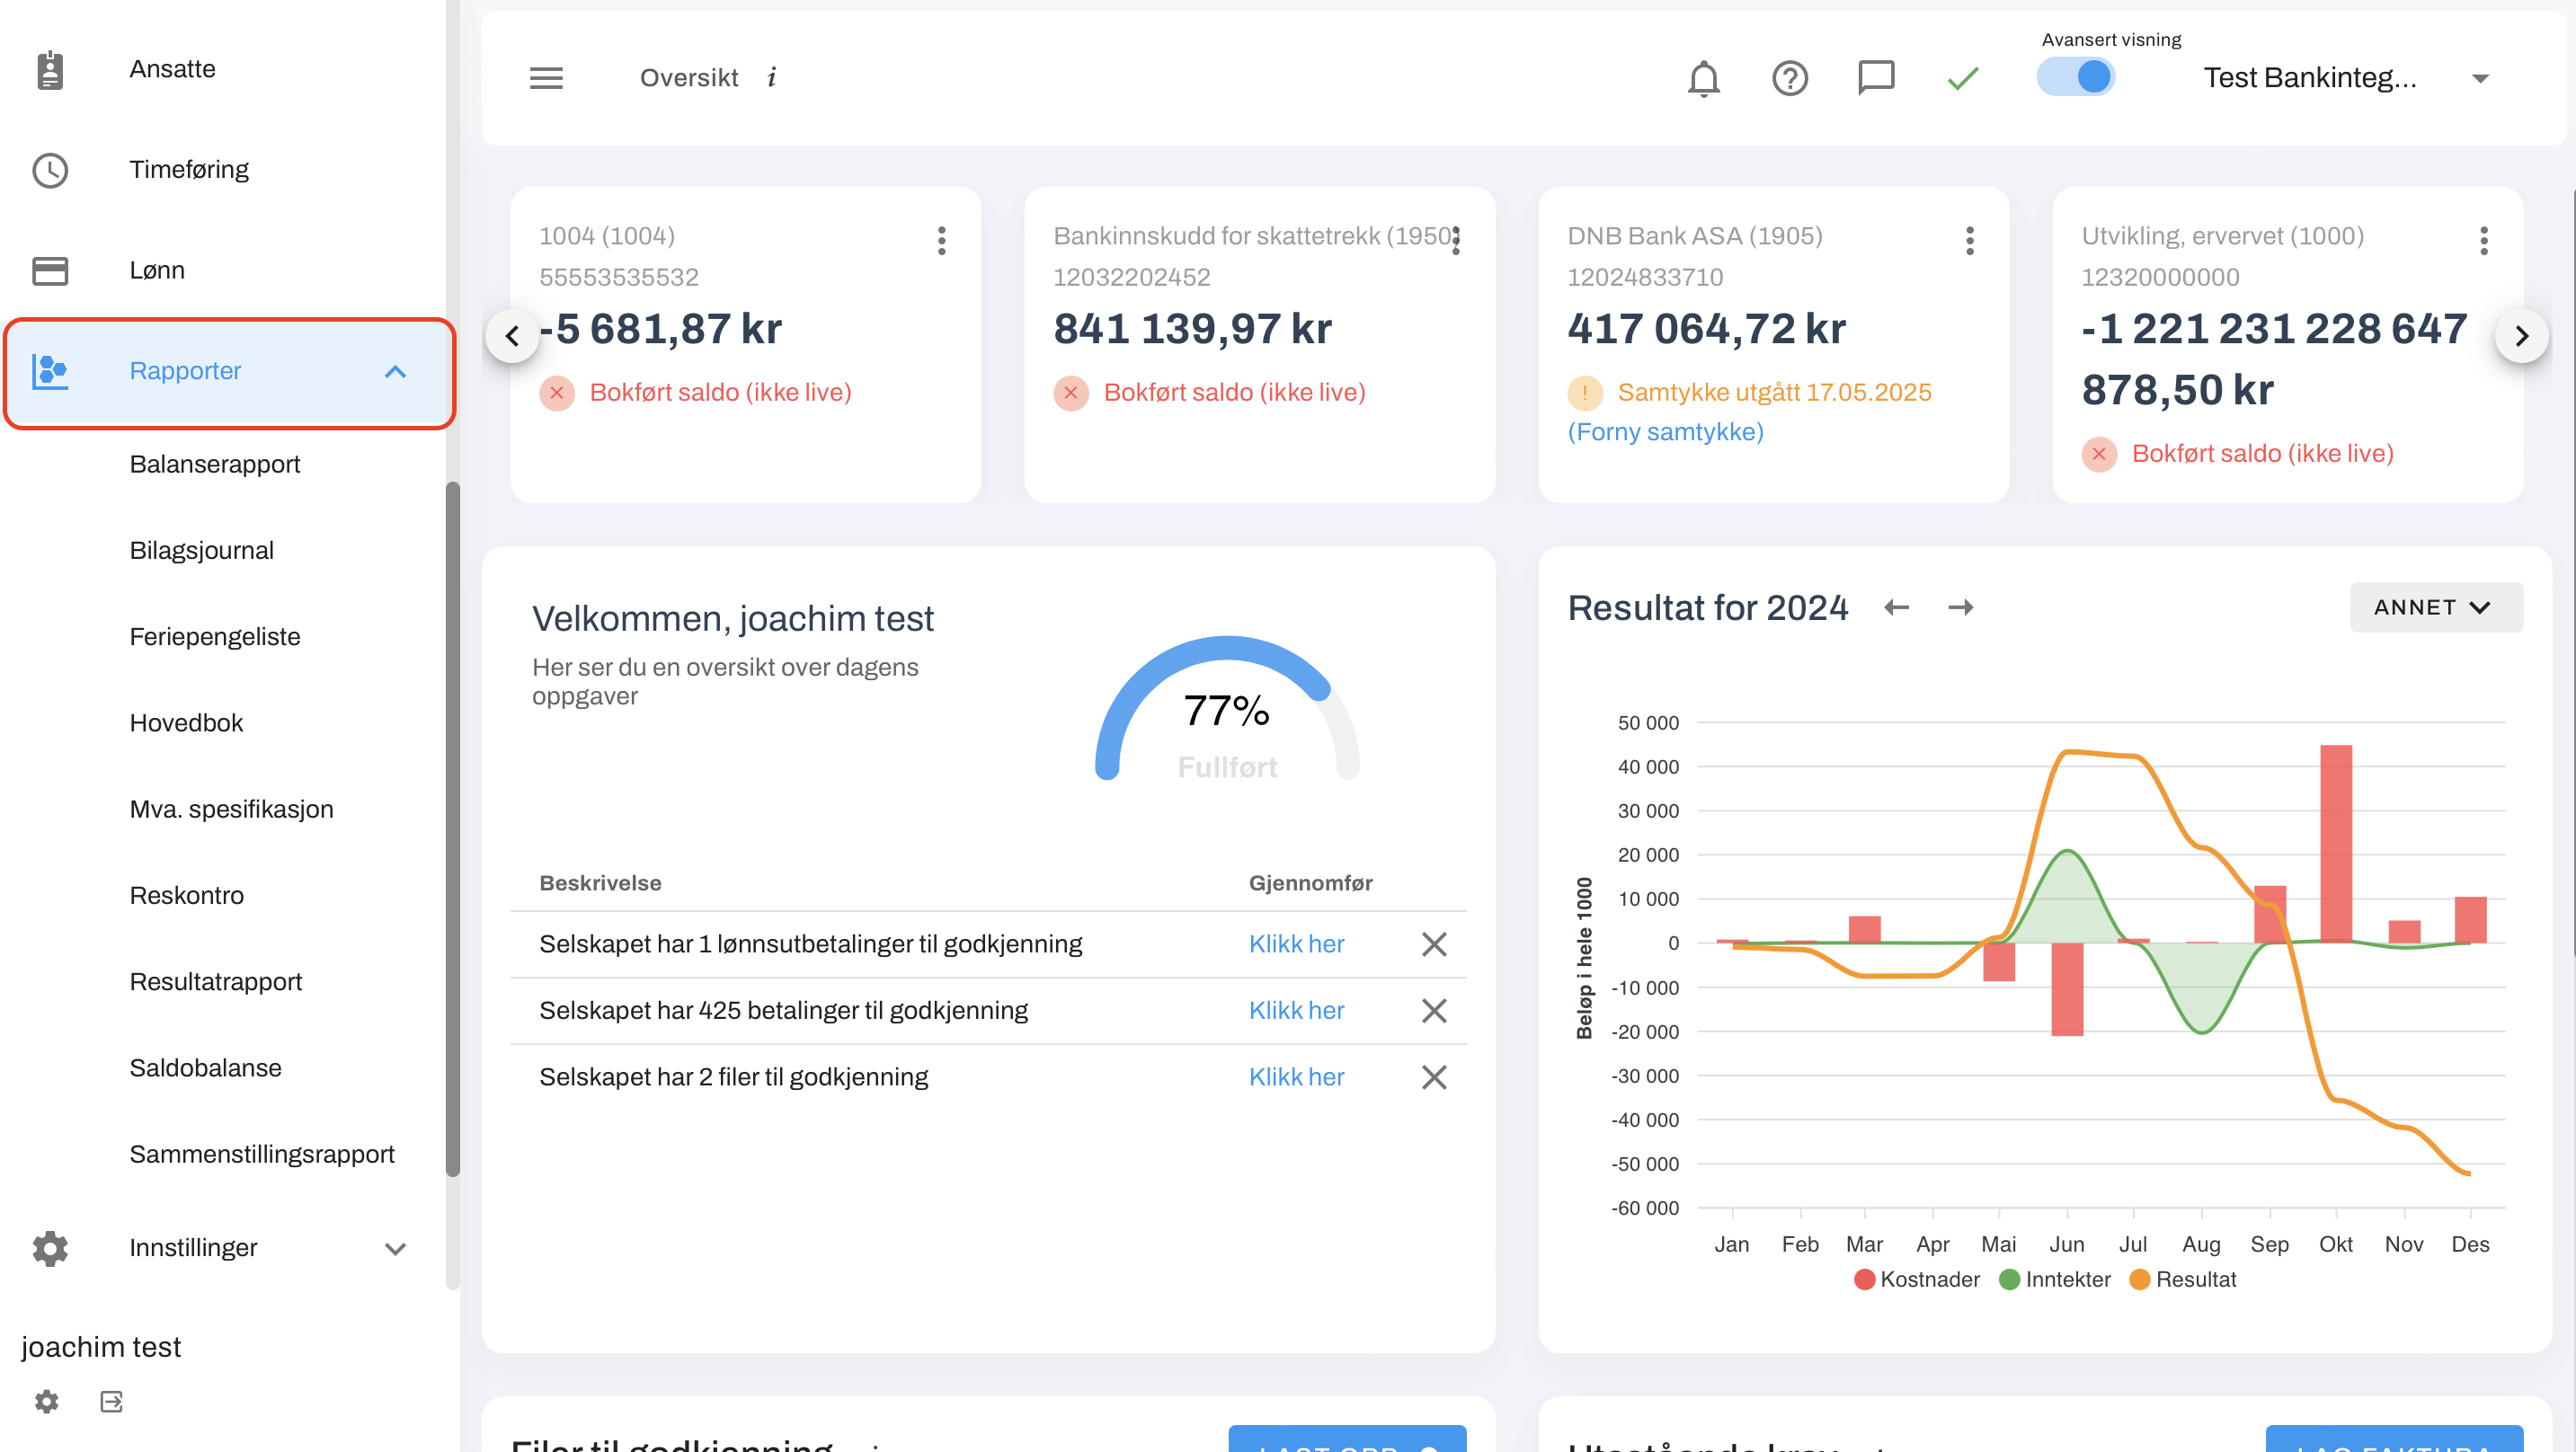Open options menu on DNB Bank ASA card
The image size is (2576, 1452).
coord(1969,240)
